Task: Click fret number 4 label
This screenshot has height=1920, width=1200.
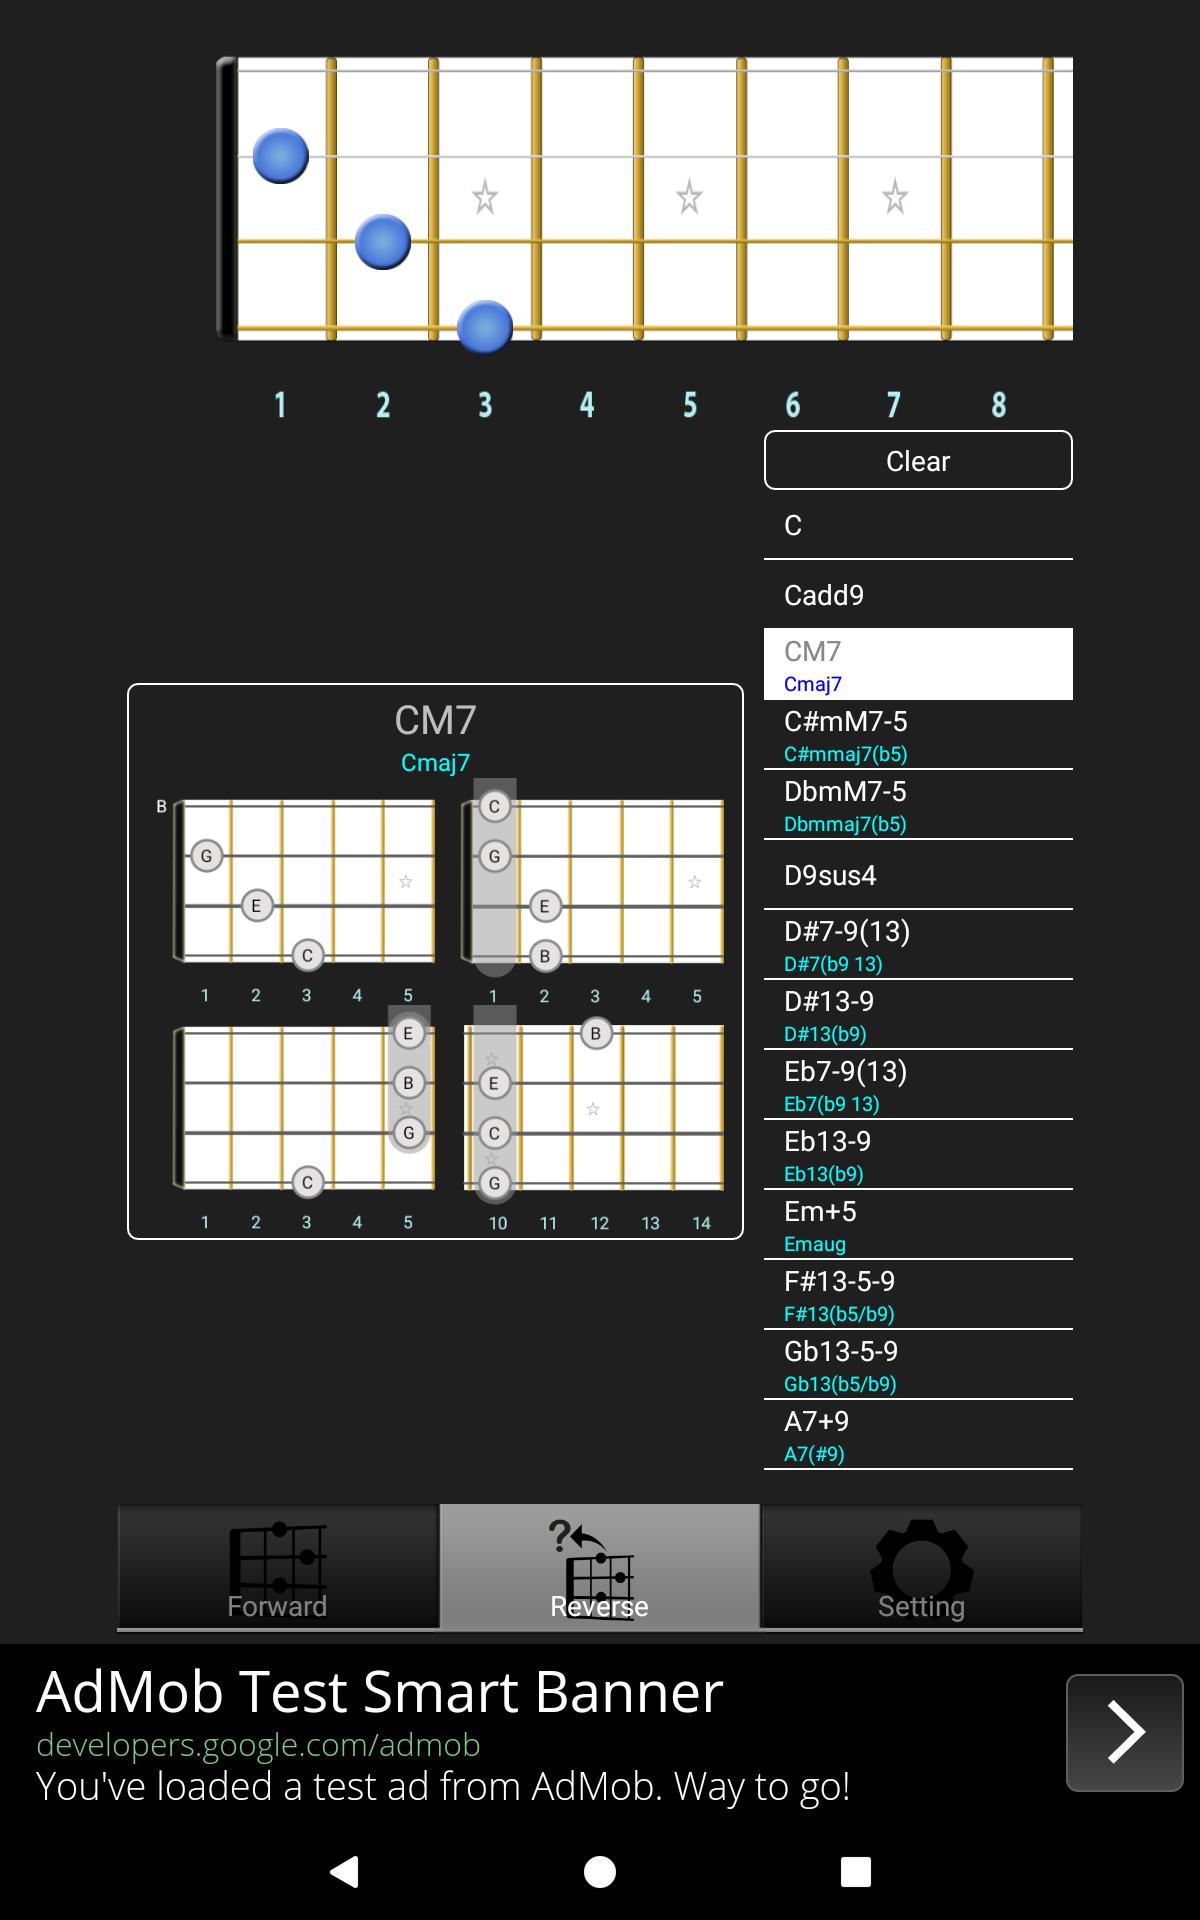Action: point(587,405)
